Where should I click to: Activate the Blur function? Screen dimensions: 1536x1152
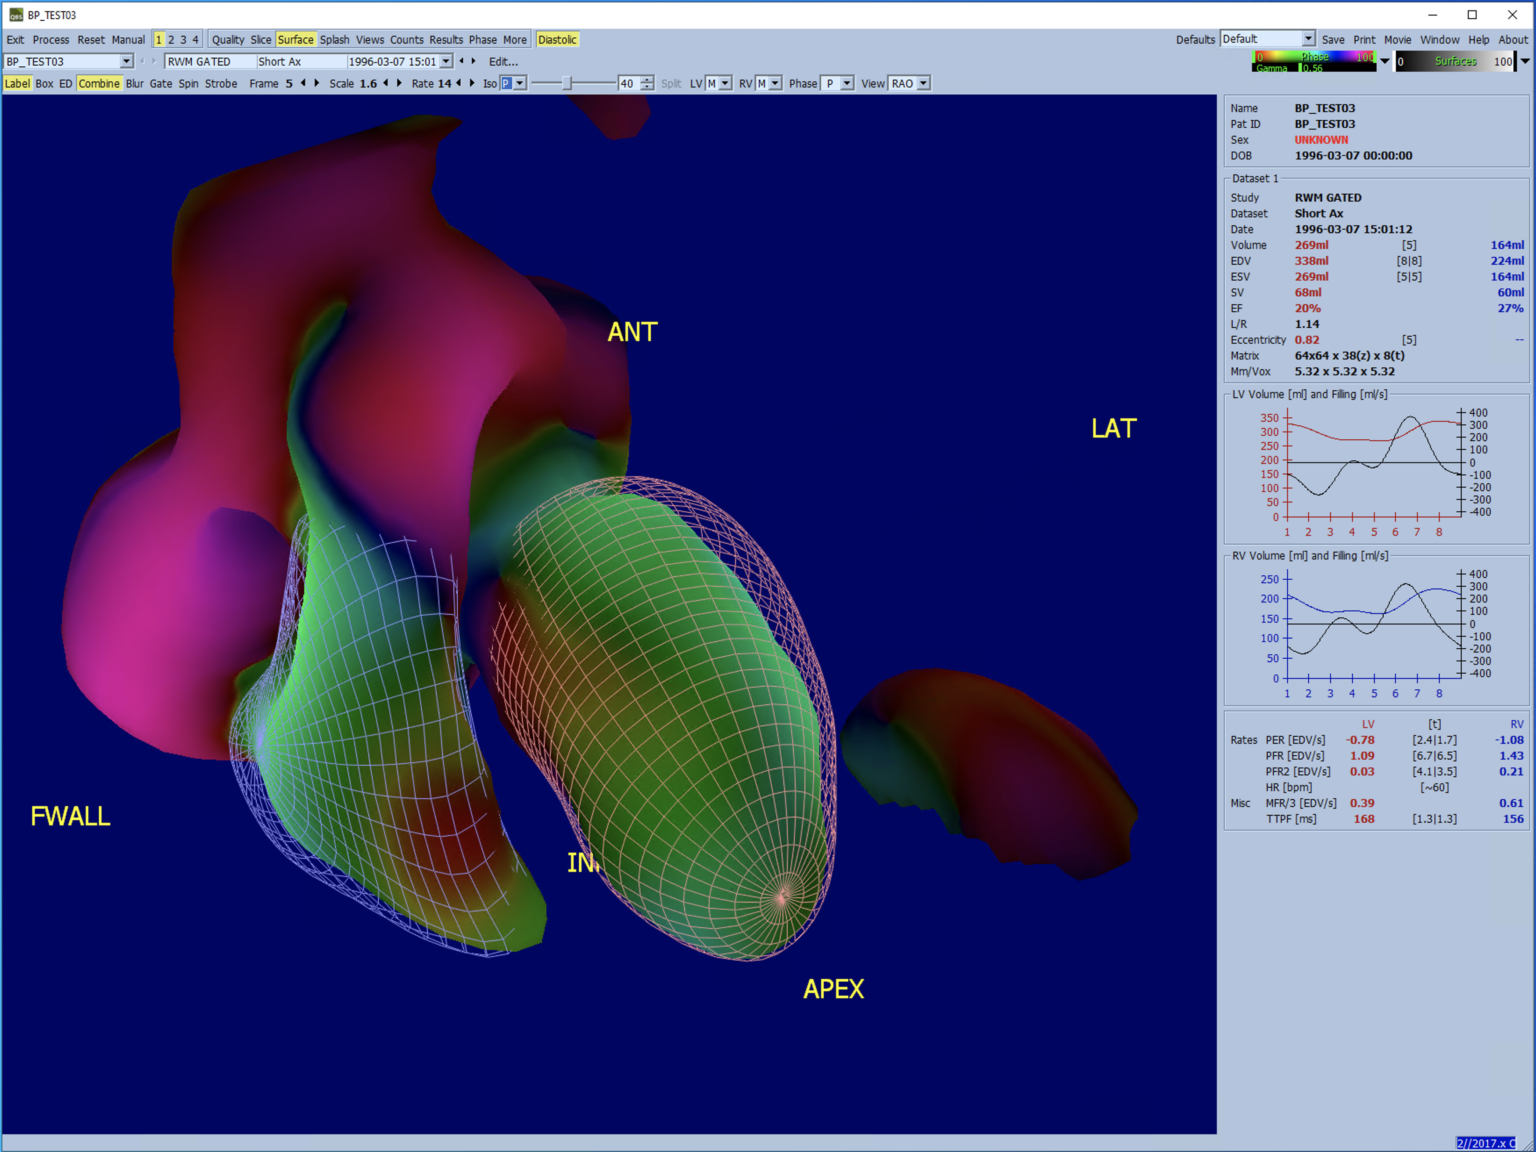(x=135, y=83)
